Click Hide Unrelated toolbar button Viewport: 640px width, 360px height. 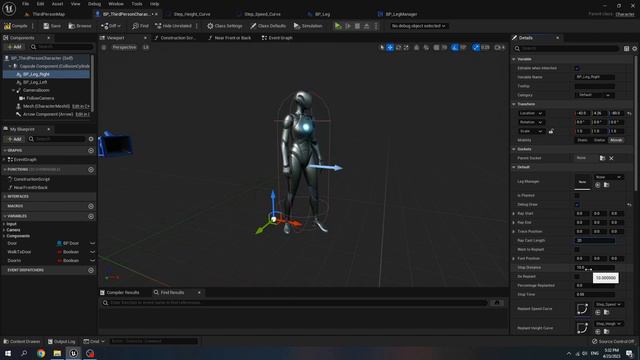pos(173,26)
